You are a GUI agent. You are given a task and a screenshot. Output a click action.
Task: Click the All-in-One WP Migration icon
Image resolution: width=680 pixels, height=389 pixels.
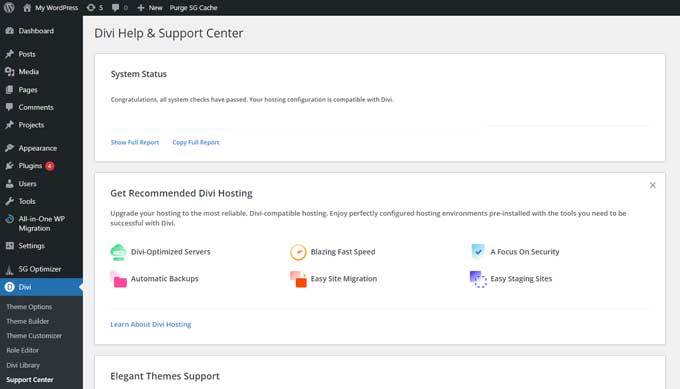pos(10,219)
